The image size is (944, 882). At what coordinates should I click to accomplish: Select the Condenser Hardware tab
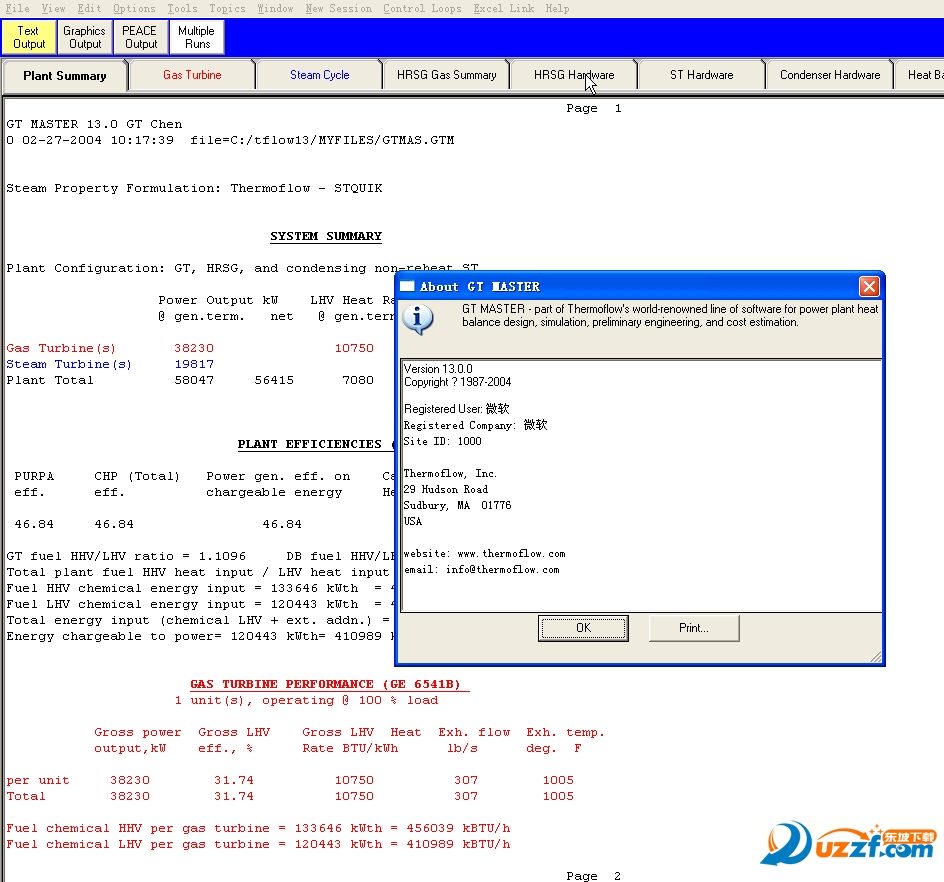pos(829,75)
